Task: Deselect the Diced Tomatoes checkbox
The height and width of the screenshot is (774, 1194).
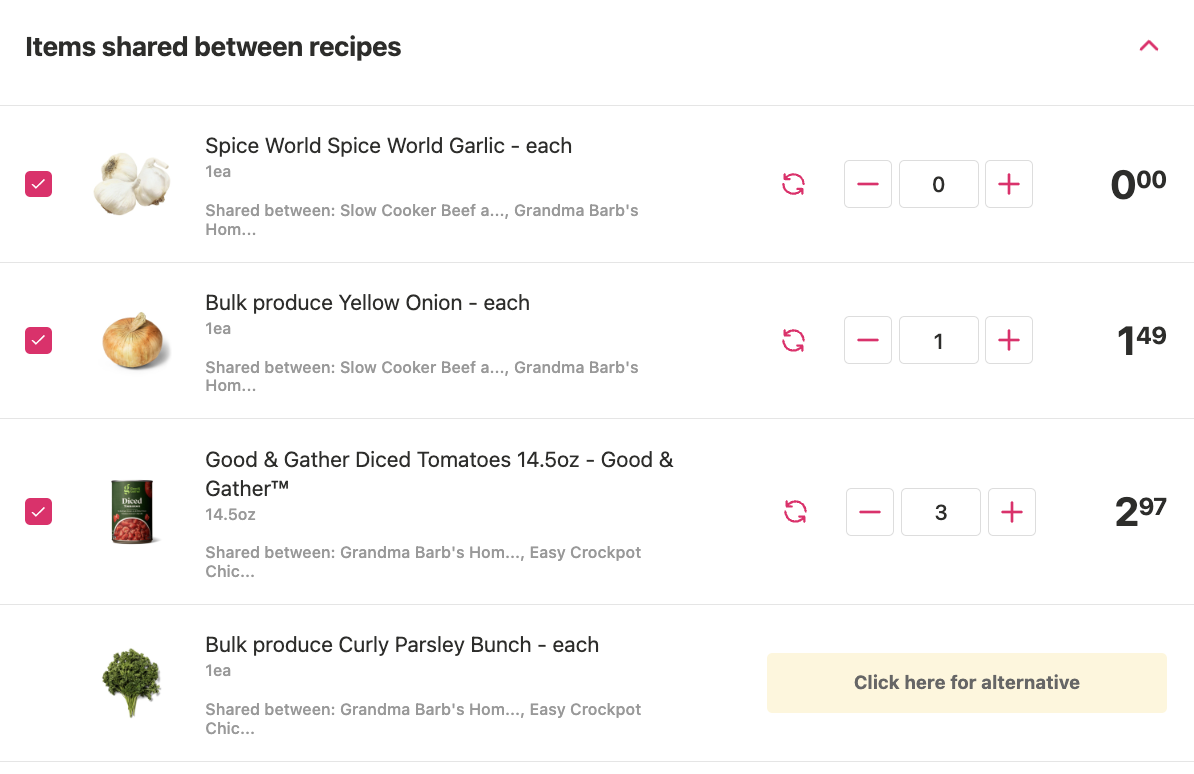Action: click(39, 511)
